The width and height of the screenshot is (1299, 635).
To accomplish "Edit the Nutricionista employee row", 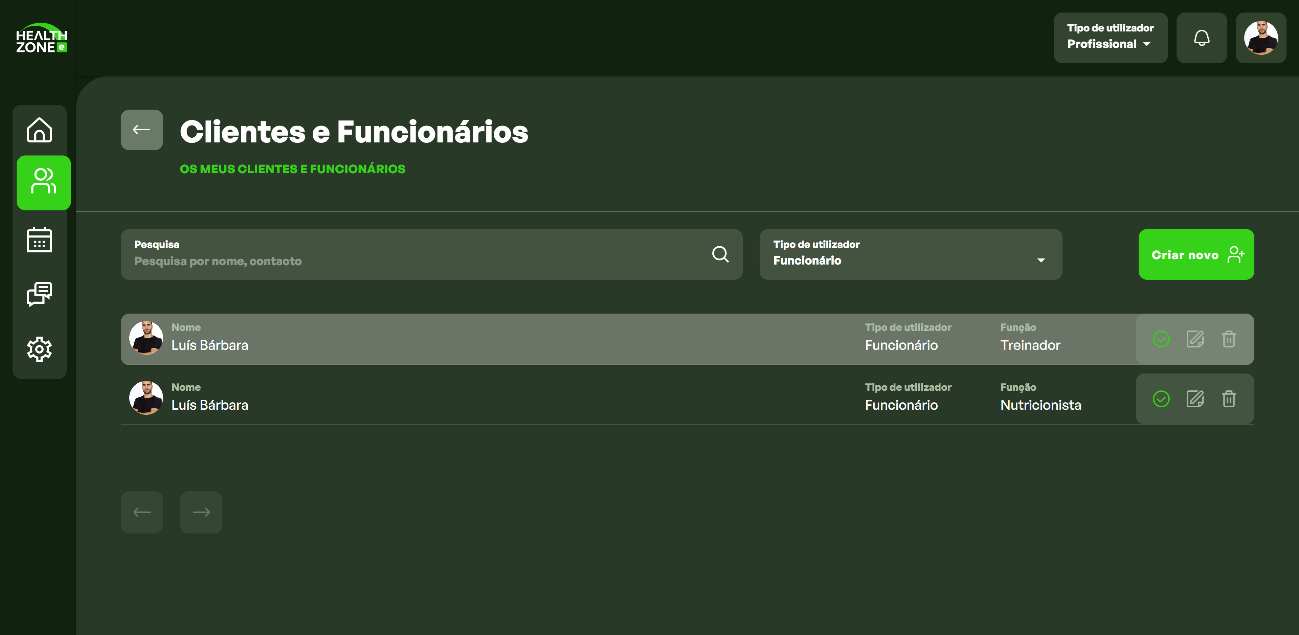I will click(x=1195, y=399).
